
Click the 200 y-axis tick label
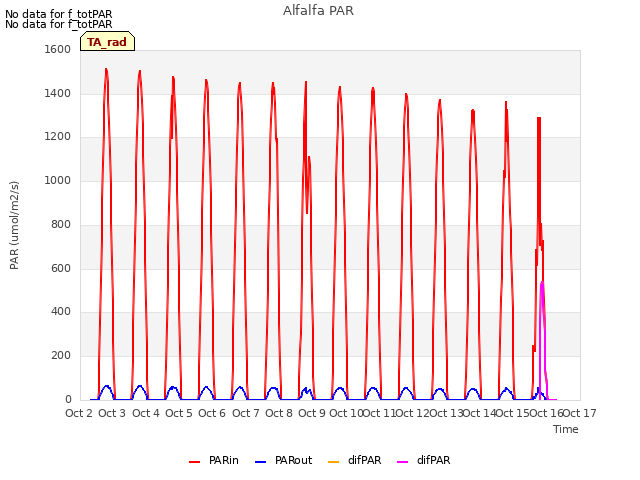point(61,356)
